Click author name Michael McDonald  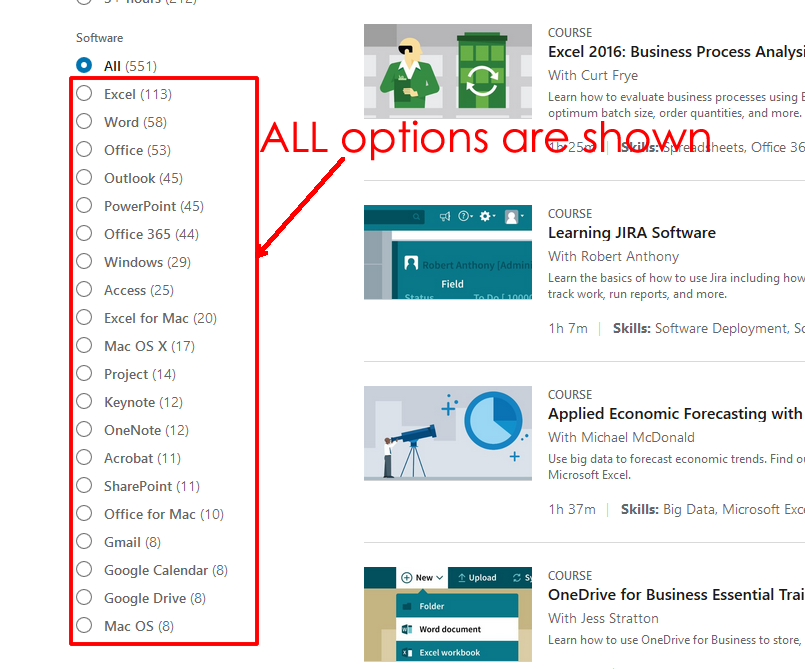638,437
